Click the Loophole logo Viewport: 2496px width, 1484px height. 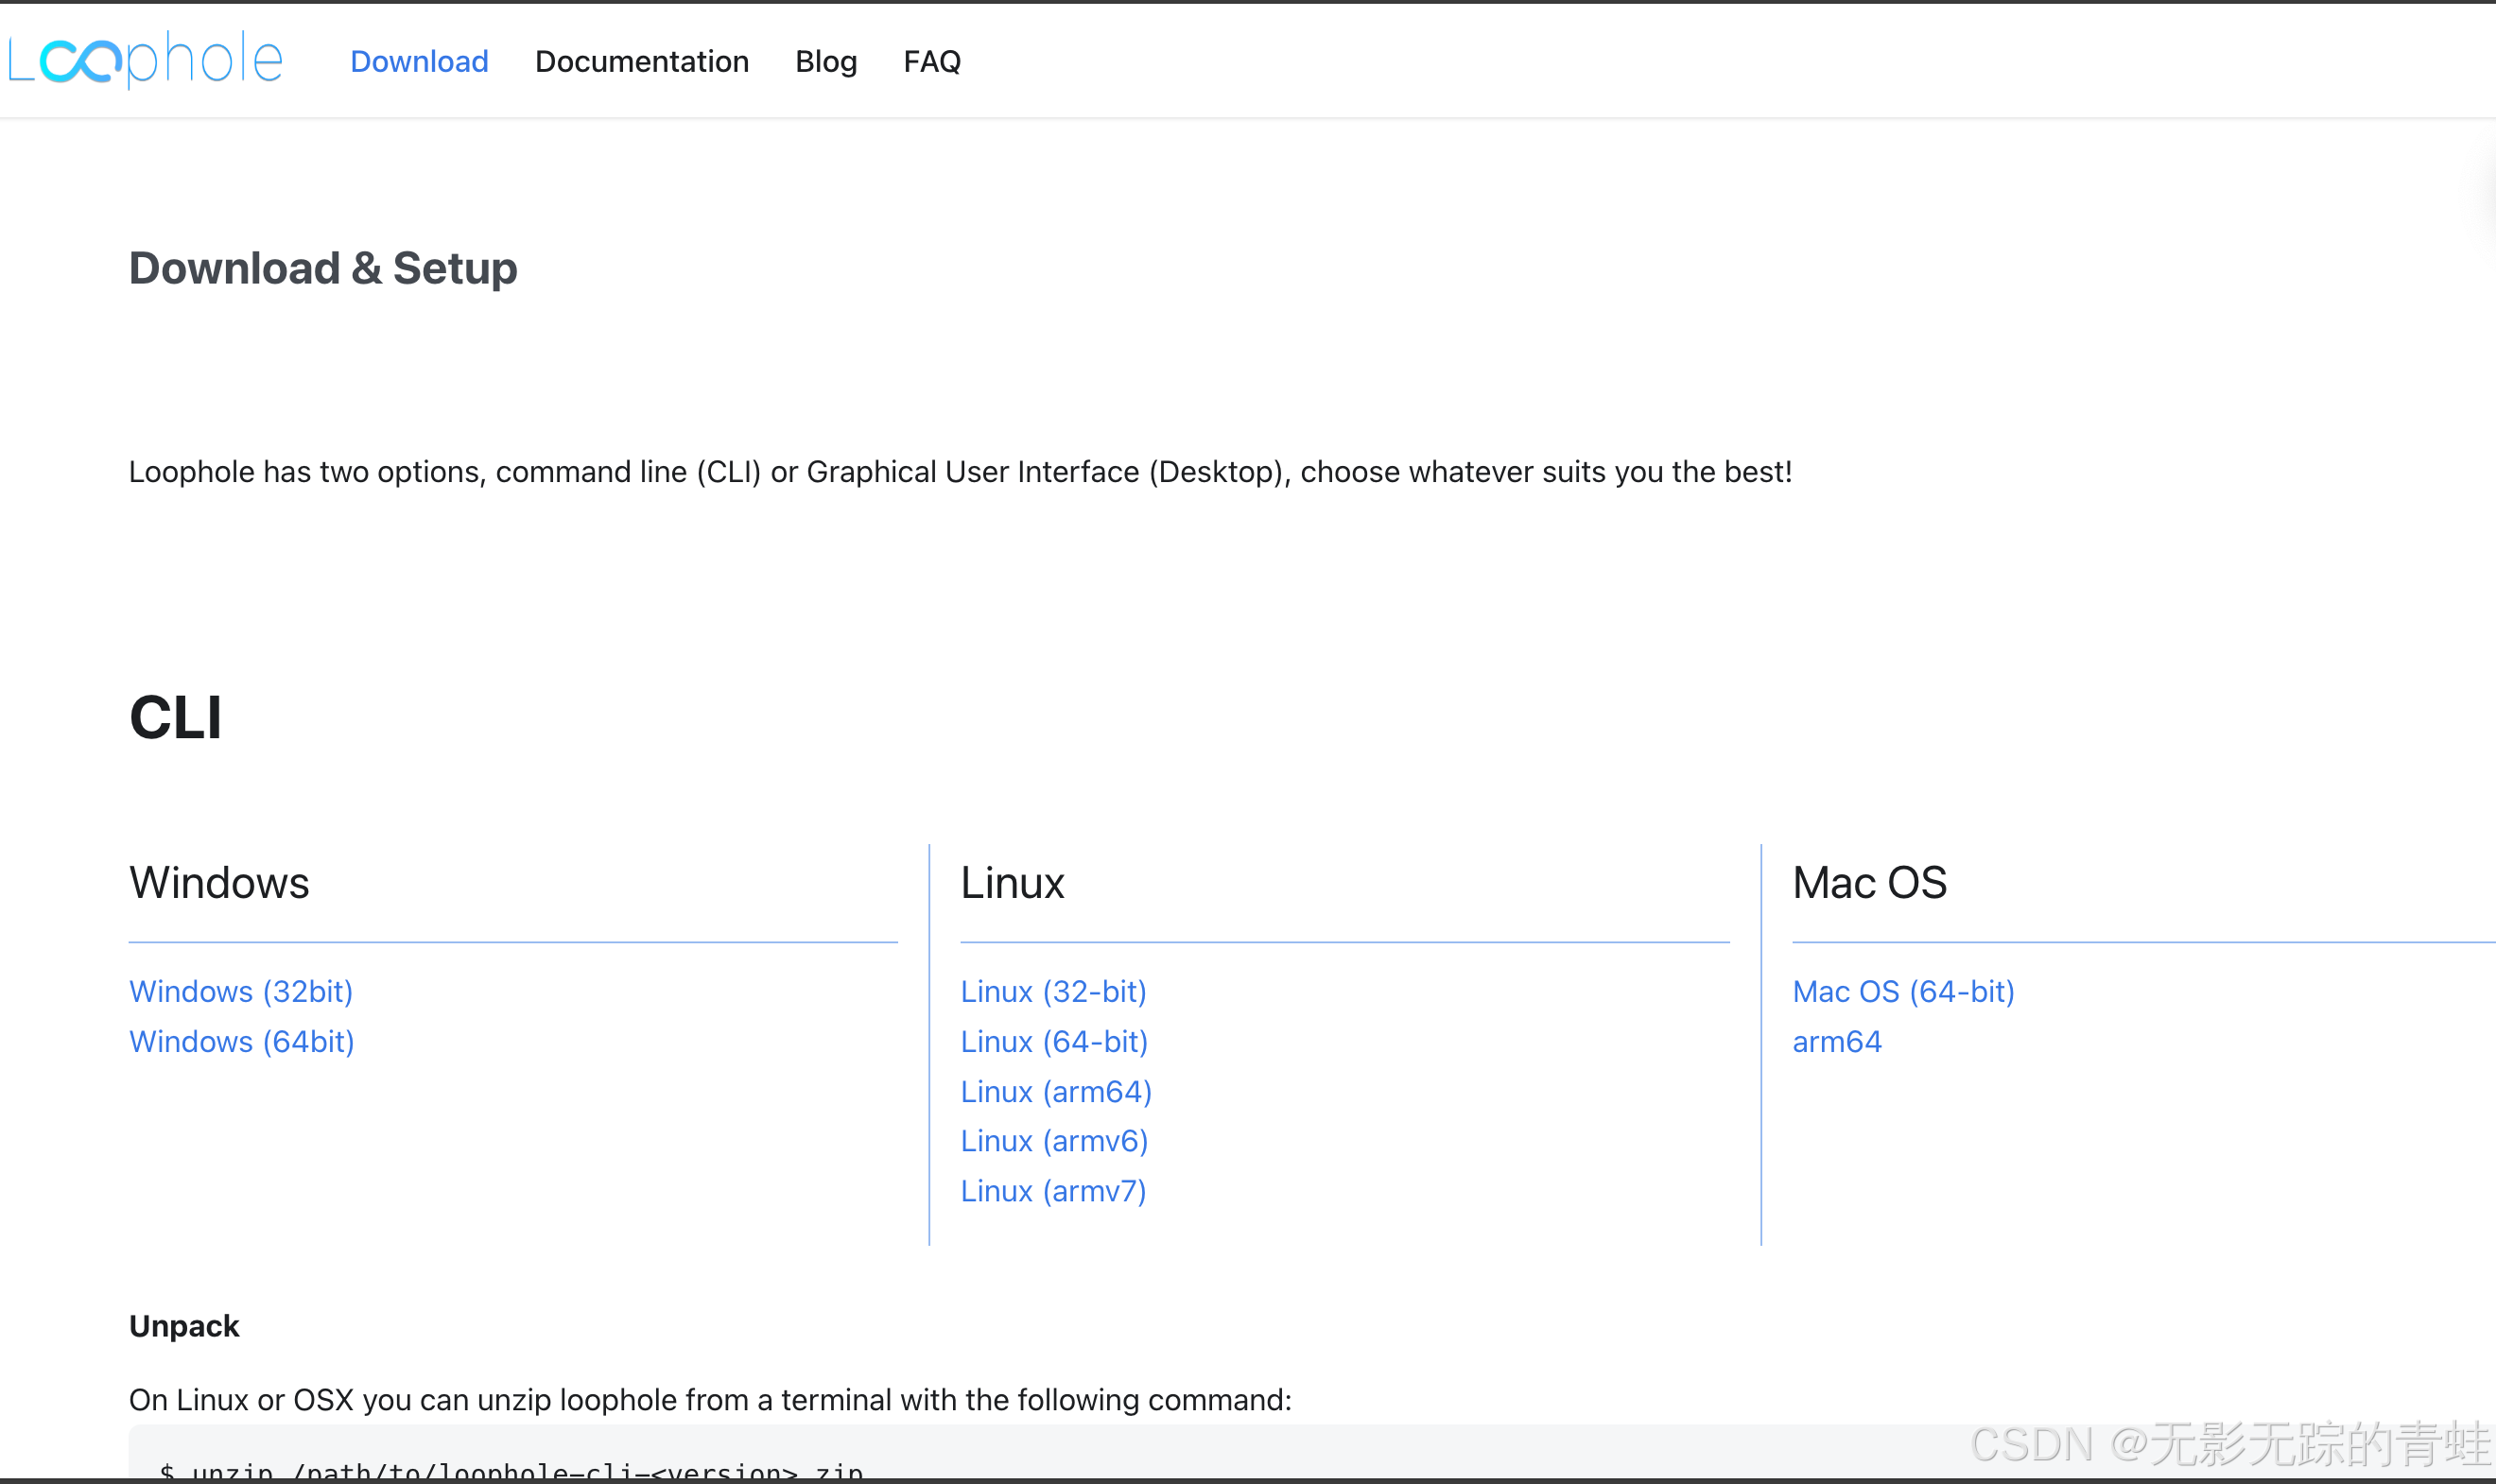pos(146,60)
